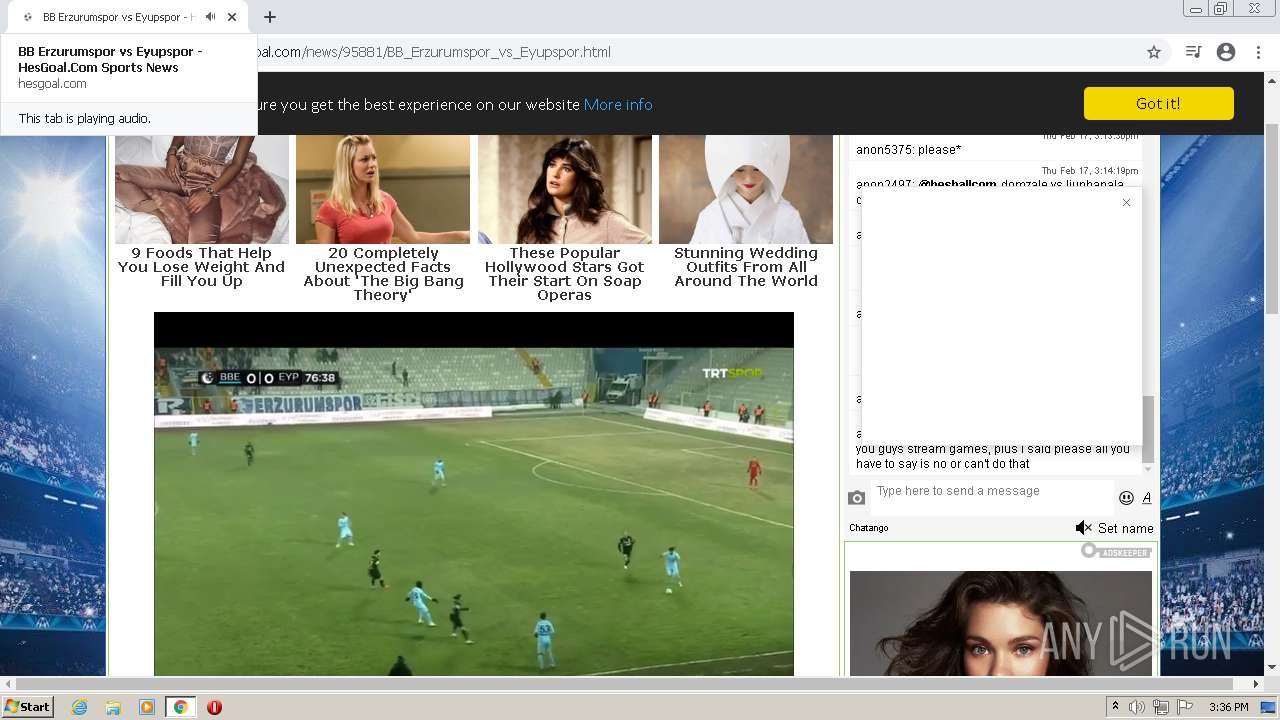
Task: Click the soap opera star thumbnail image
Action: [x=564, y=189]
